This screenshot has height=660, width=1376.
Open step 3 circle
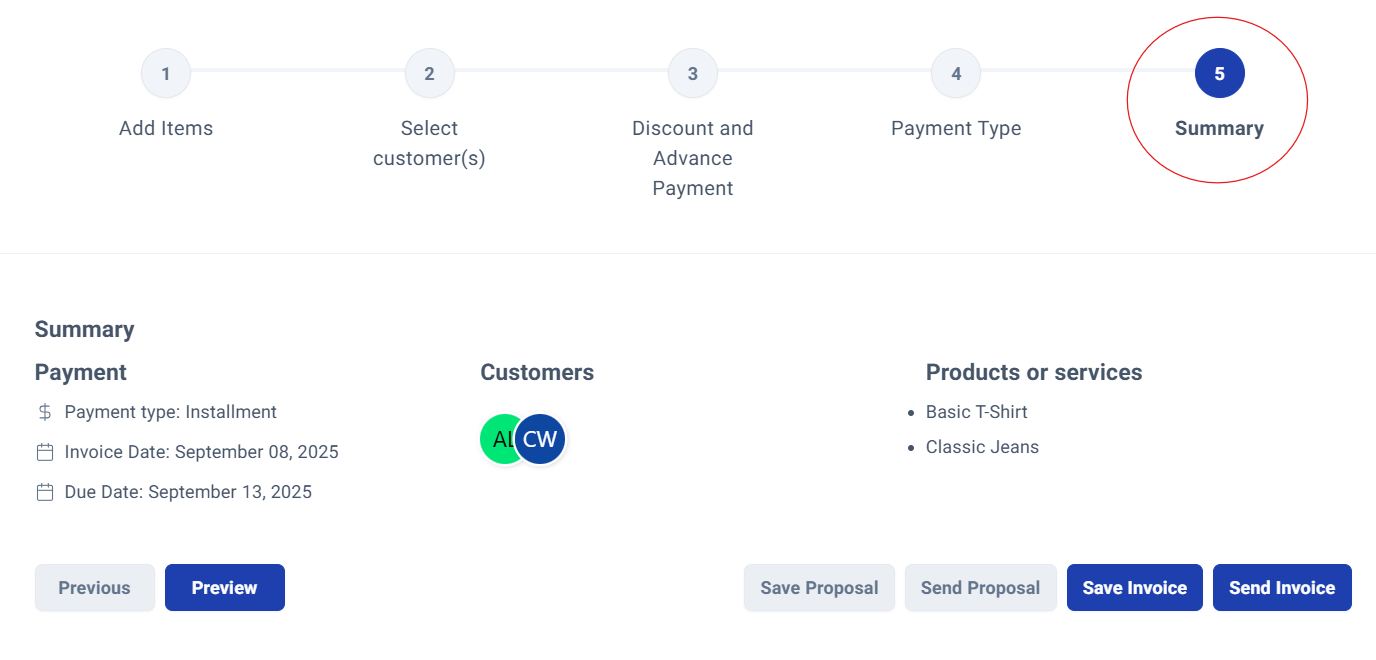tap(693, 74)
